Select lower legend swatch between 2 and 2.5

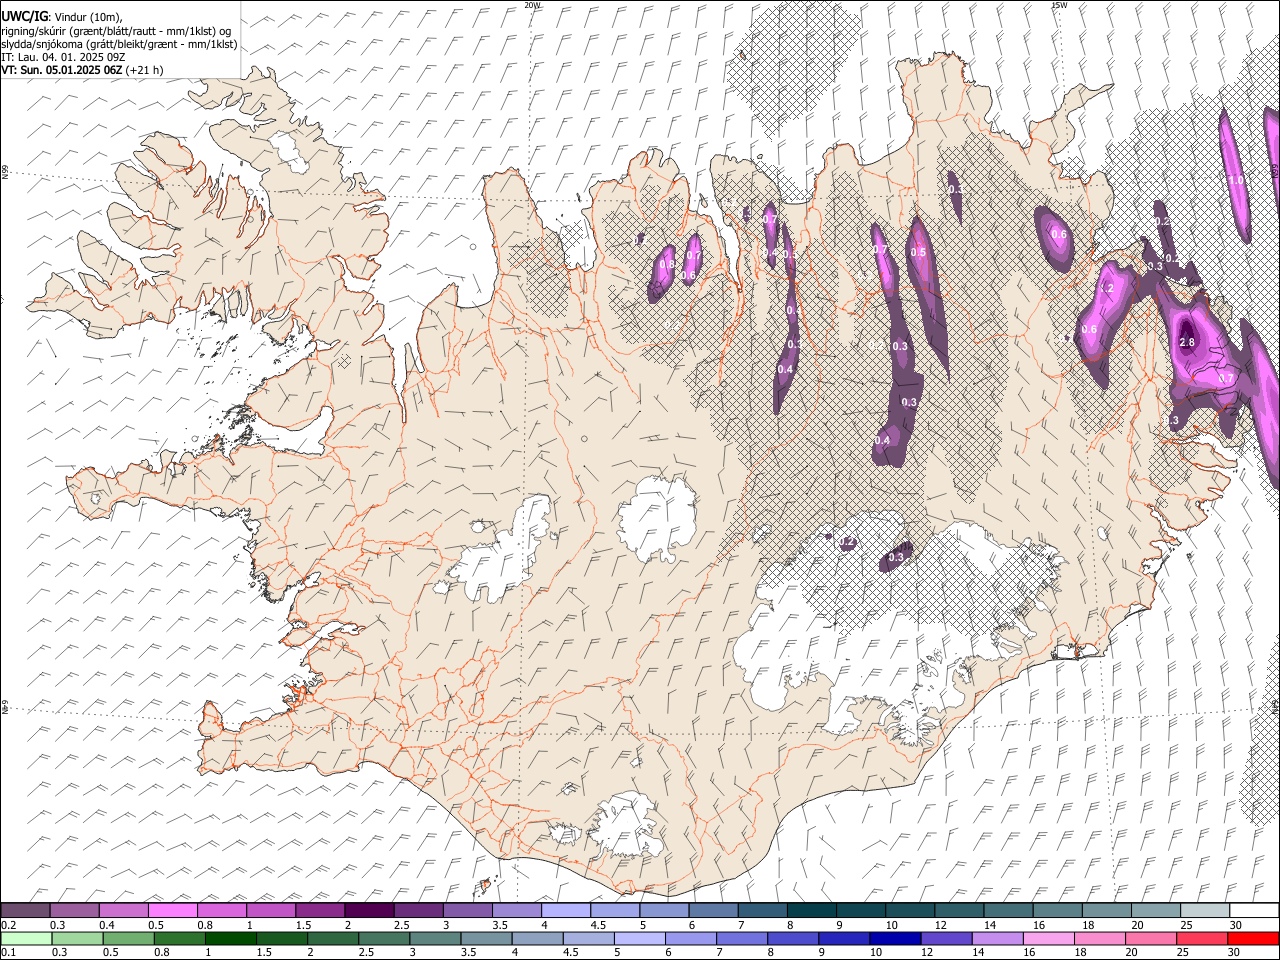(333, 938)
